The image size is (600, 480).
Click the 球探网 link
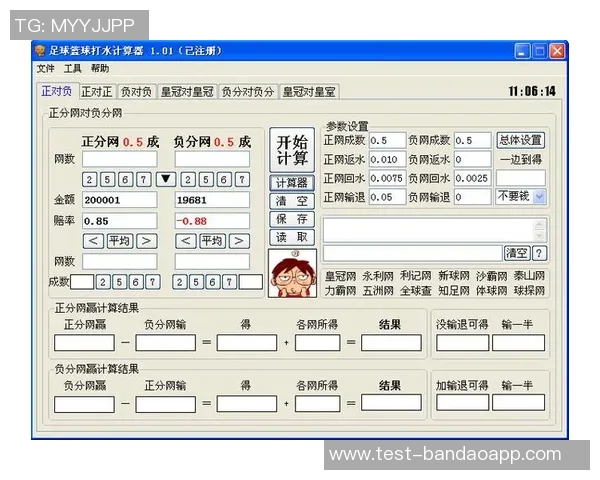click(x=529, y=291)
